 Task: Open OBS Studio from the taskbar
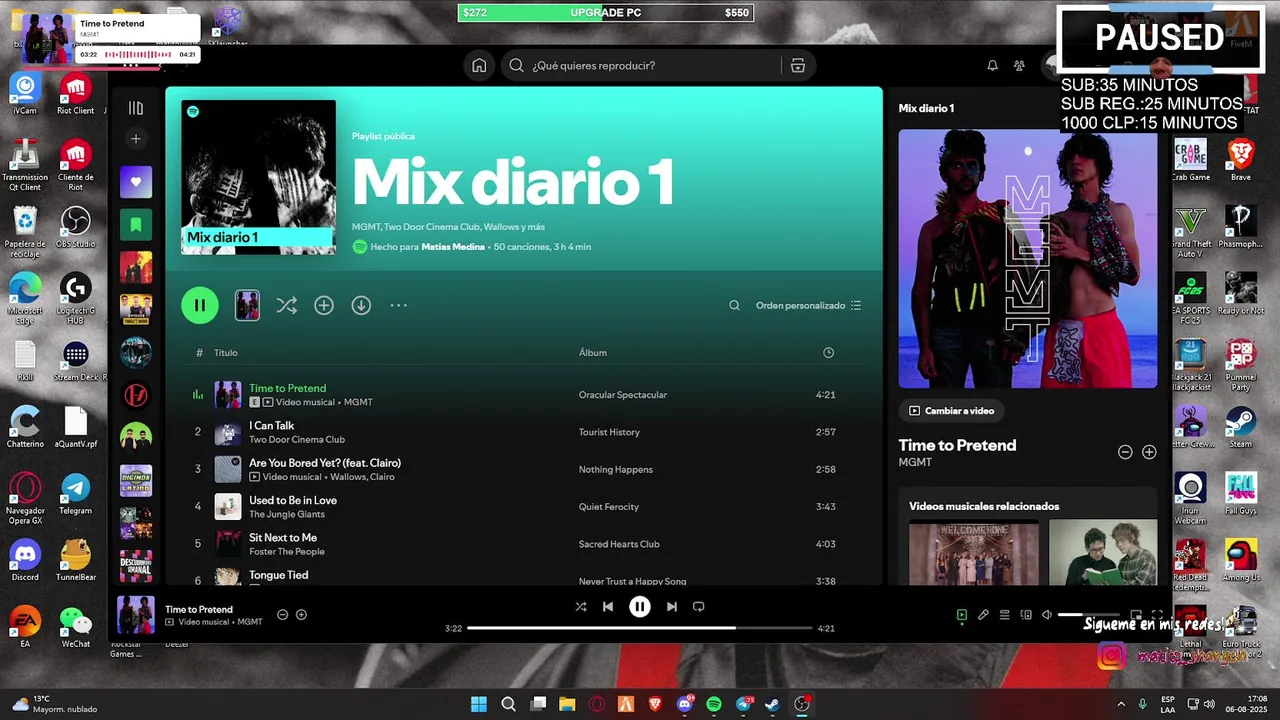[x=801, y=704]
